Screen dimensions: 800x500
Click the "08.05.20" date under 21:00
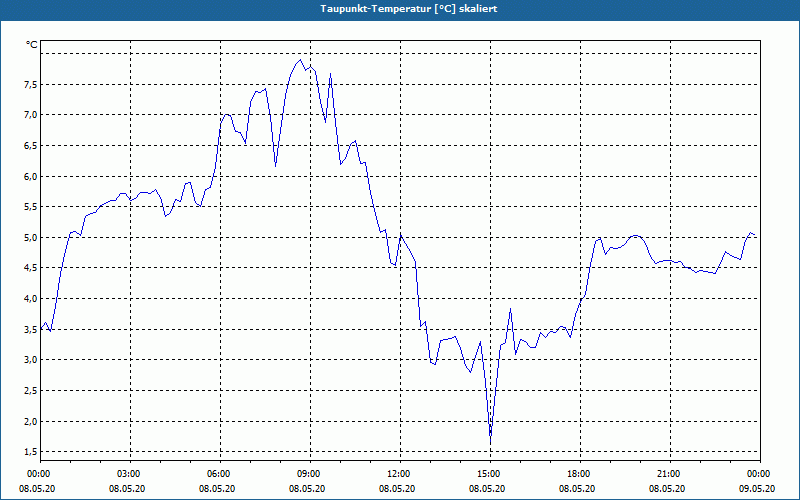(667, 489)
